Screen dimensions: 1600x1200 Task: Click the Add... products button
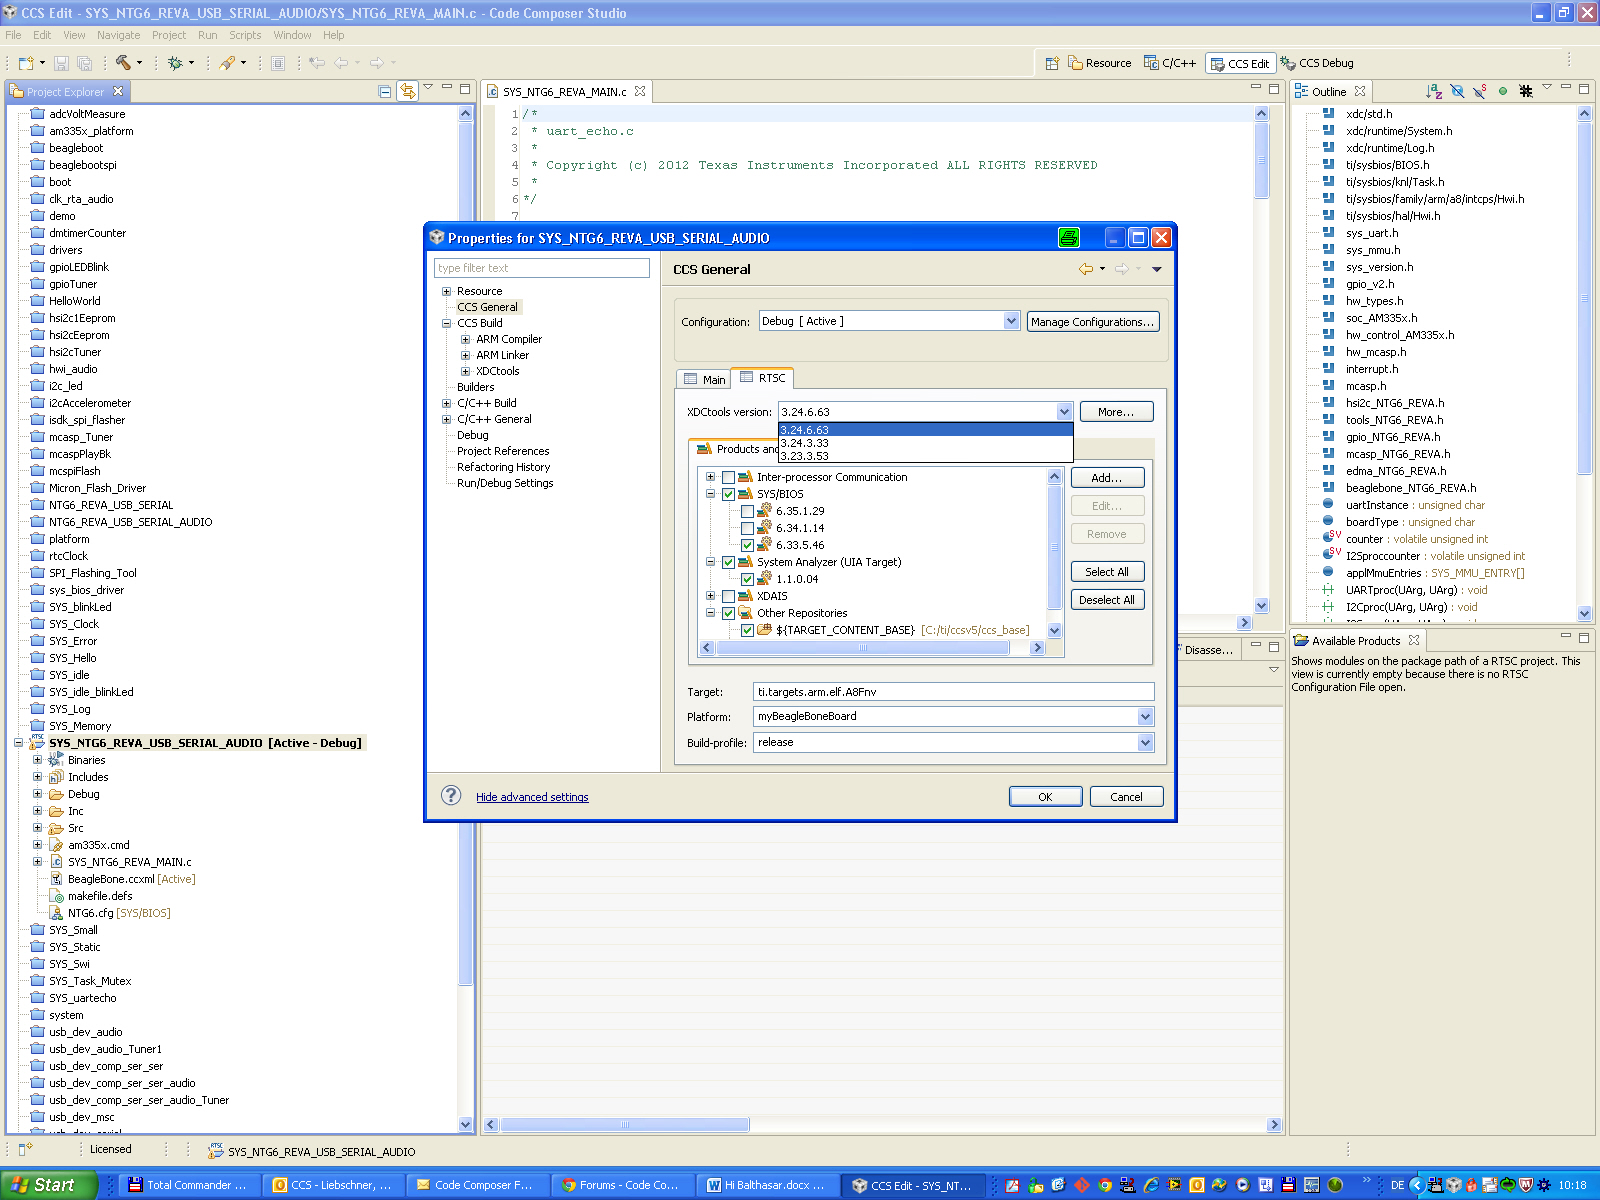(1107, 478)
